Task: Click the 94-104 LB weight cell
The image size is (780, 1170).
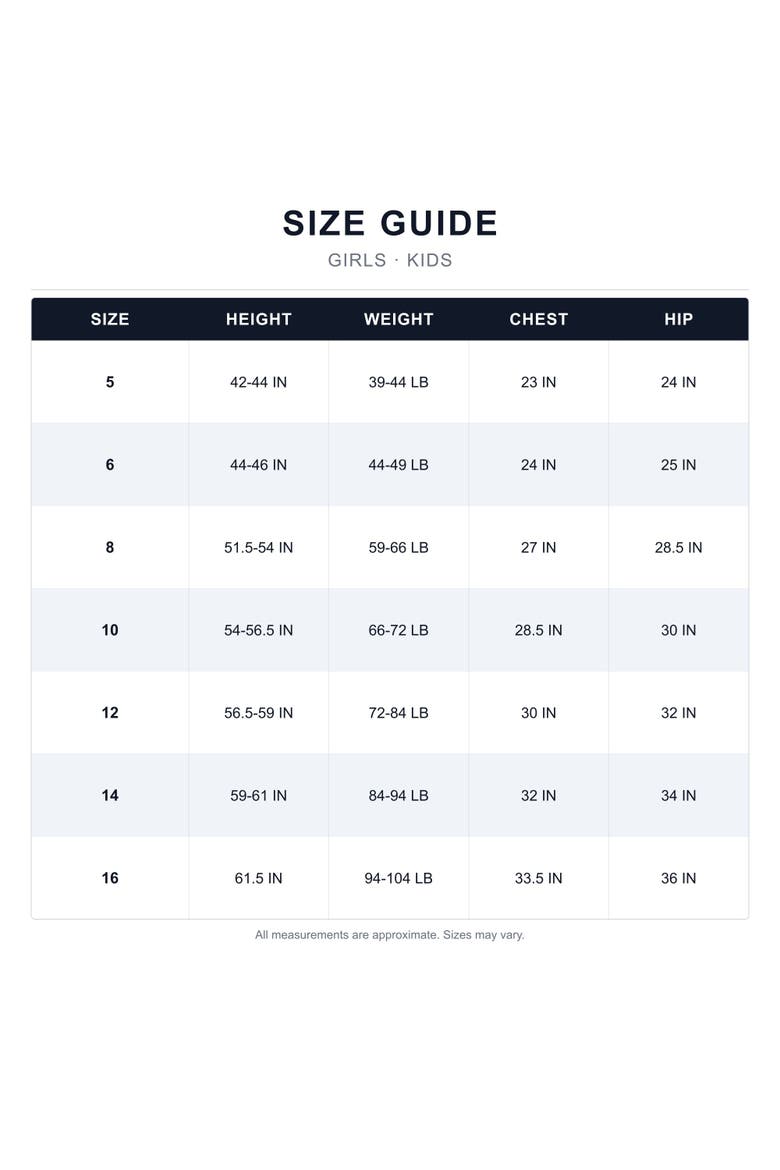Action: pyautogui.click(x=399, y=878)
